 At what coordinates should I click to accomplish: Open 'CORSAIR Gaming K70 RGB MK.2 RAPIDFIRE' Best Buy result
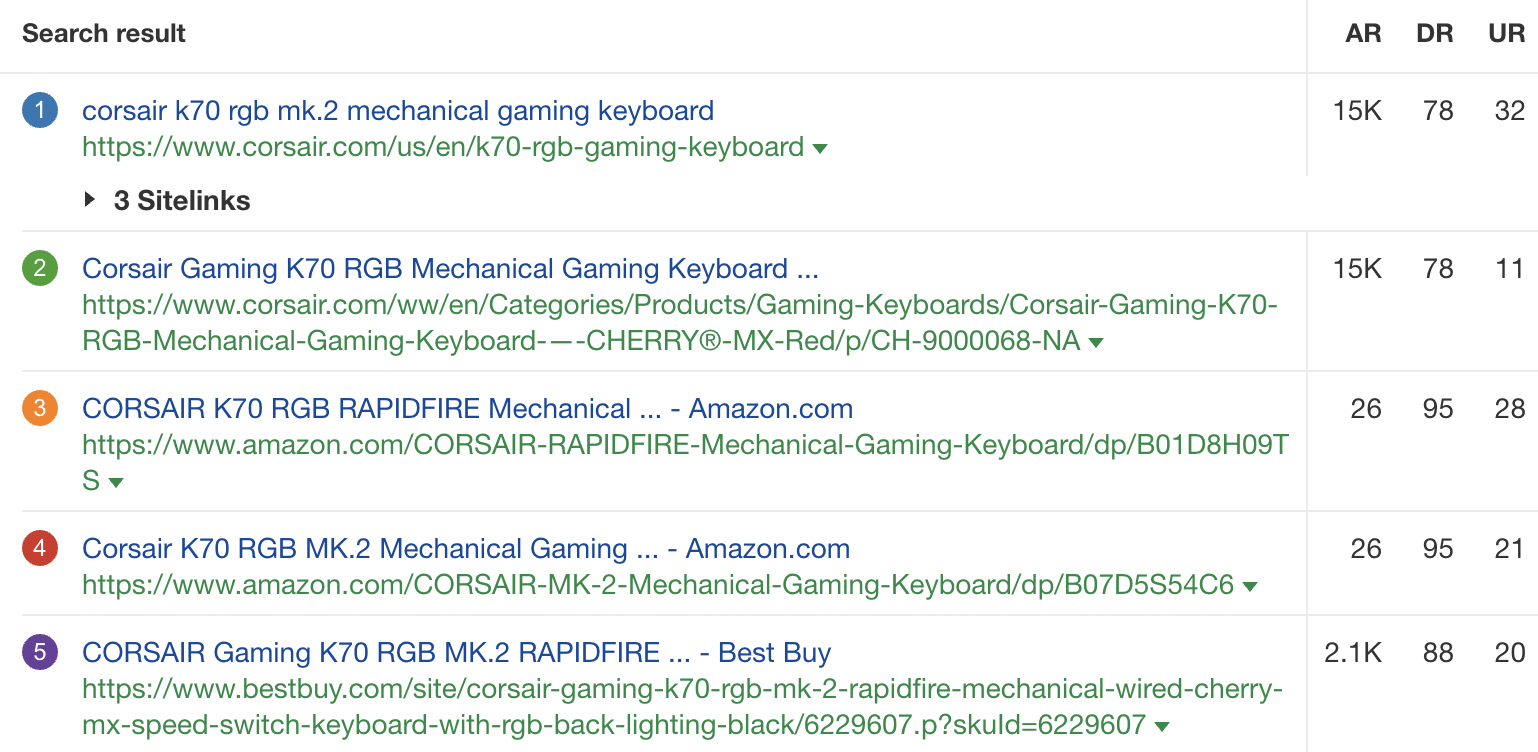[456, 652]
